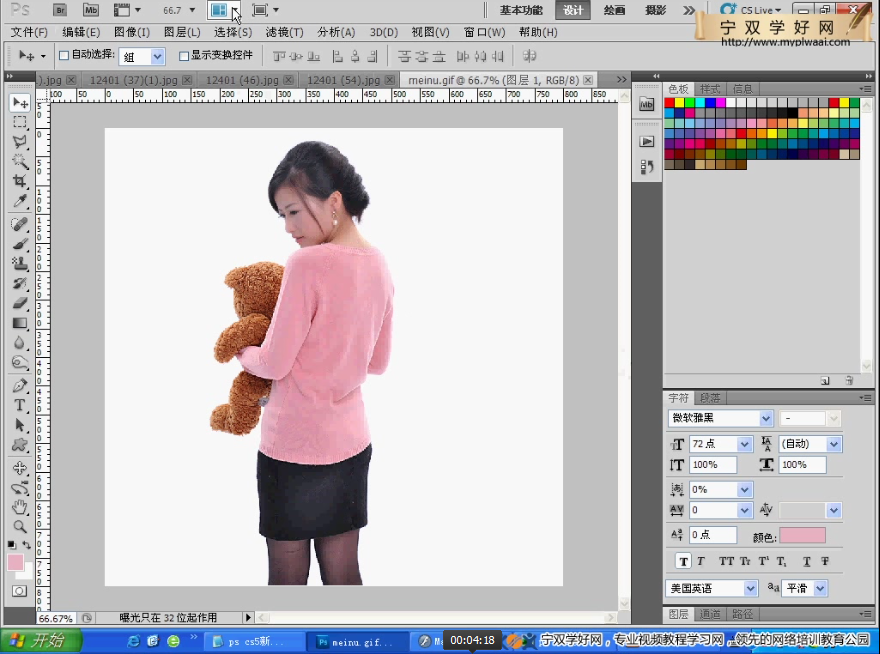Toggle Small Caps text style
Viewport: 880px width, 654px height.
tap(745, 561)
